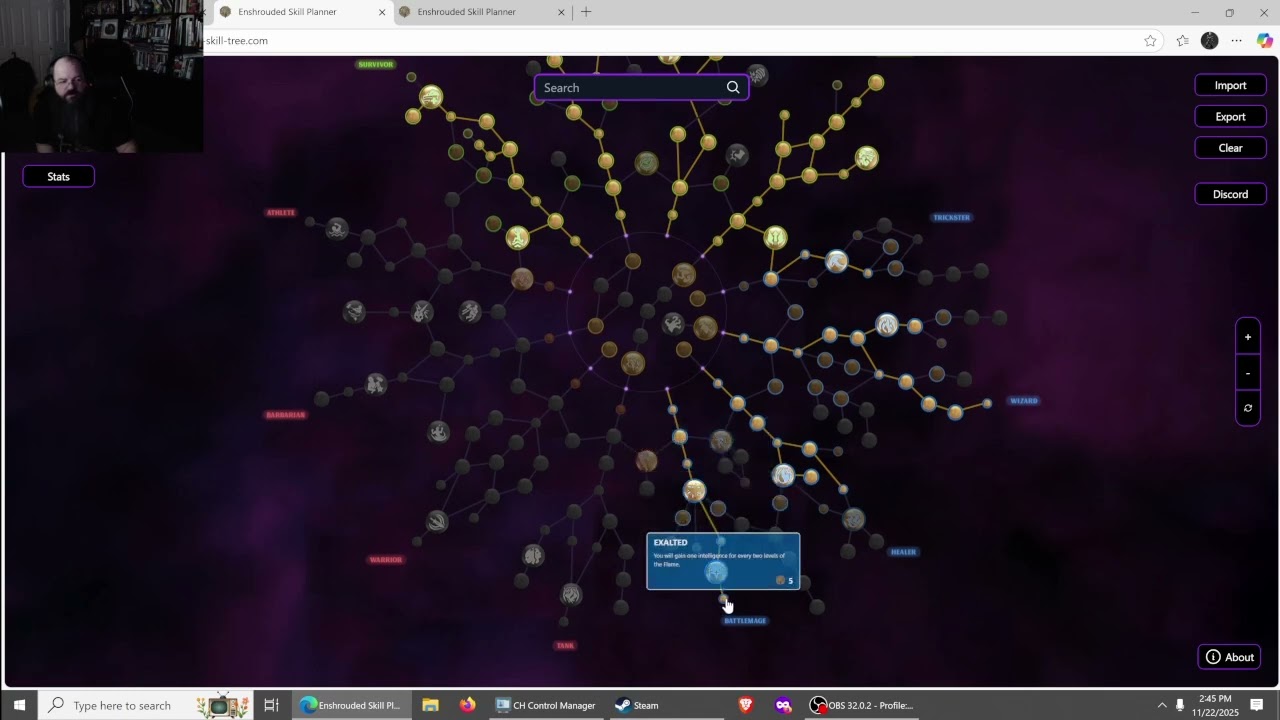Open Brave browser from the taskbar

click(x=745, y=705)
